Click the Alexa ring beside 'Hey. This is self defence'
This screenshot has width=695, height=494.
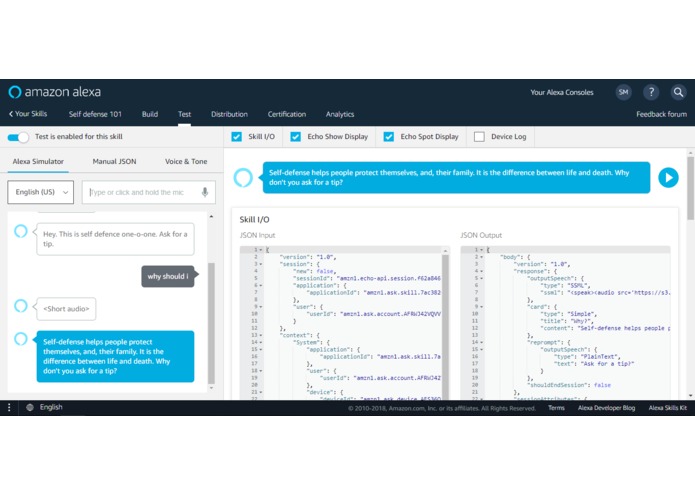coord(21,231)
